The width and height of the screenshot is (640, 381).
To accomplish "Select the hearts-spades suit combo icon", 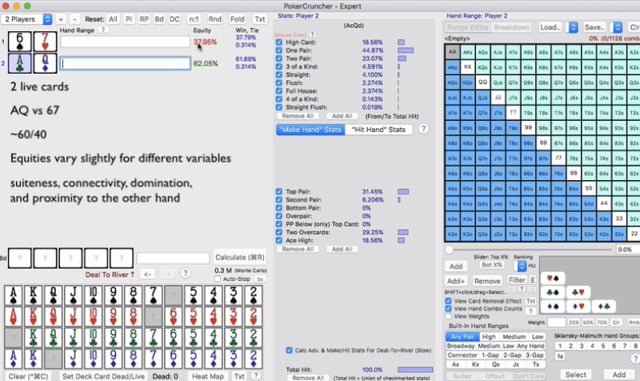I will point(553,279).
